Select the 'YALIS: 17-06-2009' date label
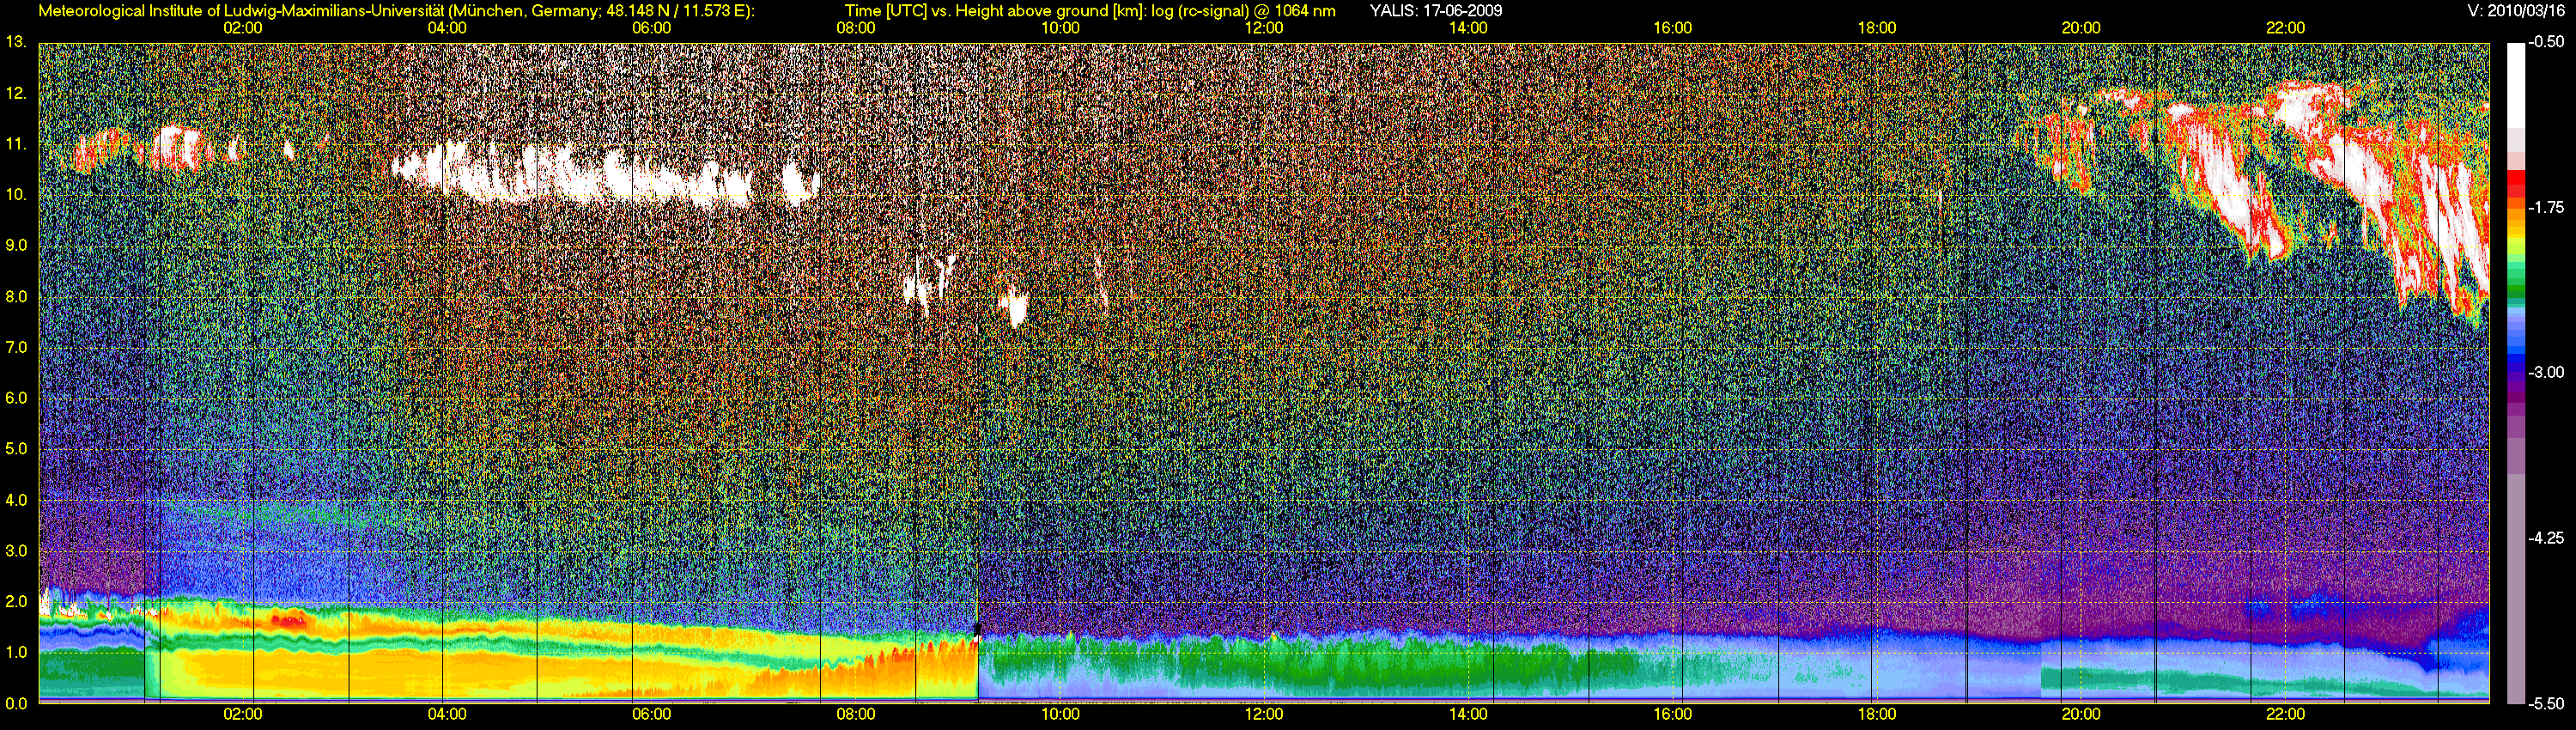The width and height of the screenshot is (2576, 730). point(1435,11)
